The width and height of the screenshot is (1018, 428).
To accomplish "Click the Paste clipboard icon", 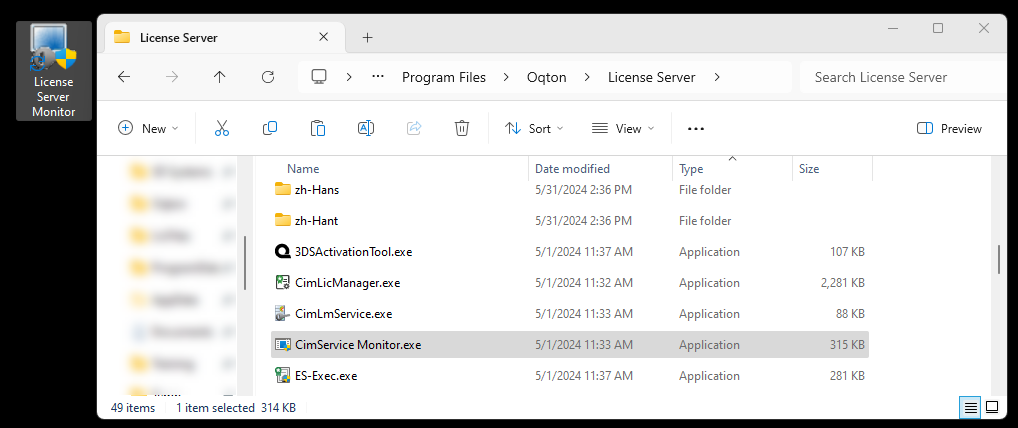I will point(318,128).
